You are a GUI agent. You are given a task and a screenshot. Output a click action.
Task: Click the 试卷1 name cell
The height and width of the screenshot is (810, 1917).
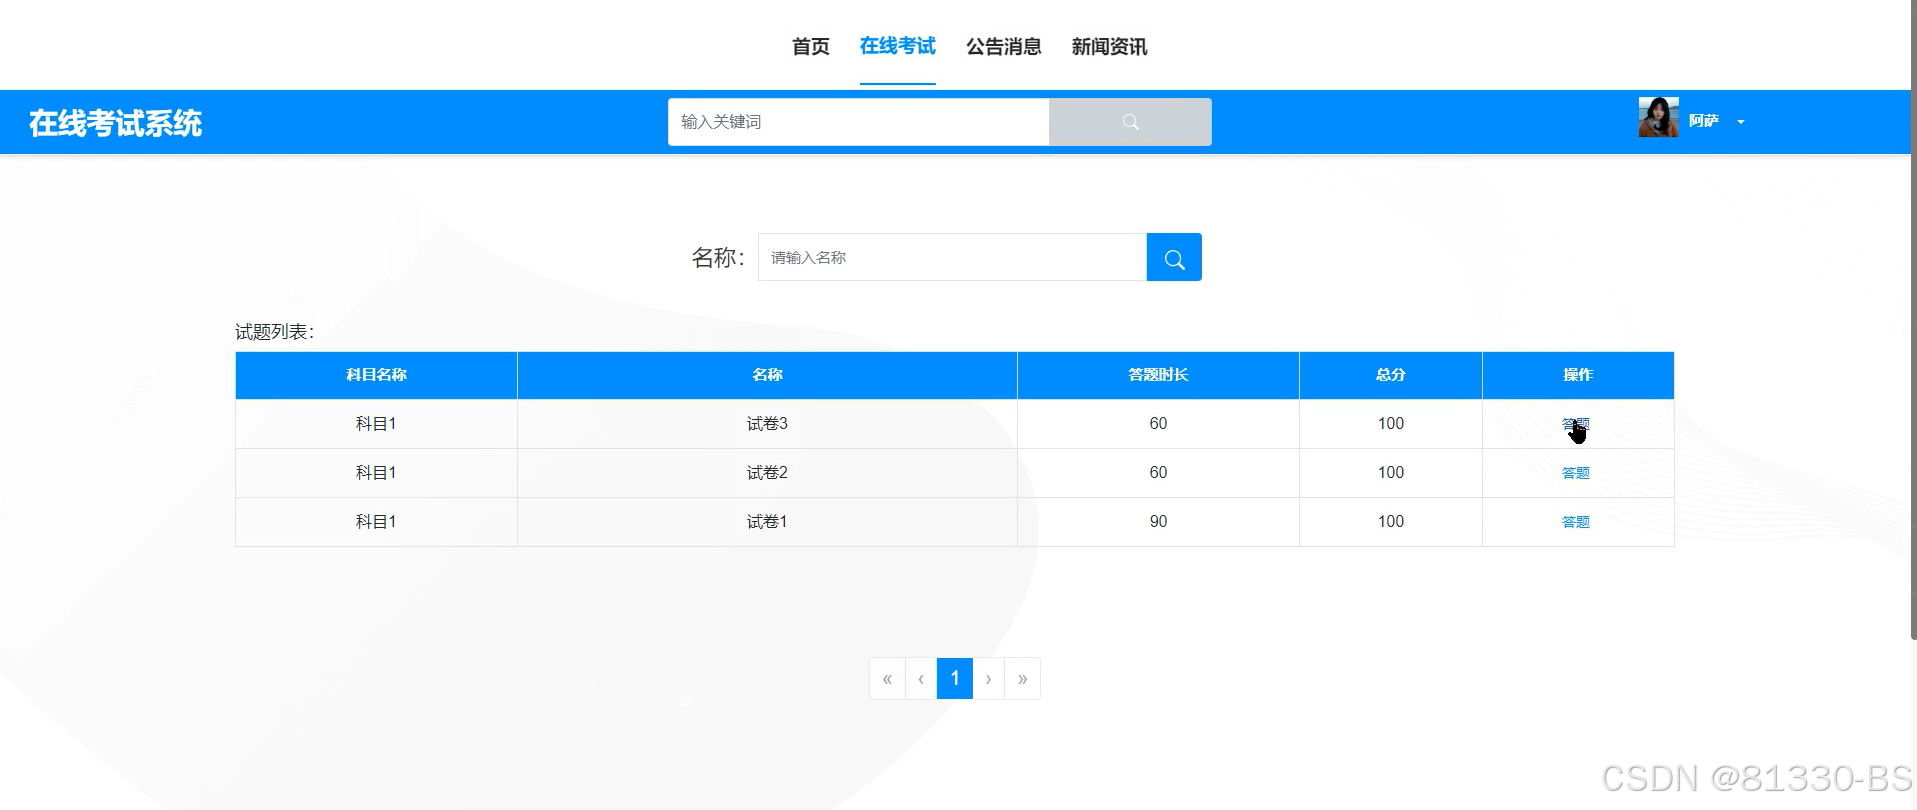coord(767,522)
